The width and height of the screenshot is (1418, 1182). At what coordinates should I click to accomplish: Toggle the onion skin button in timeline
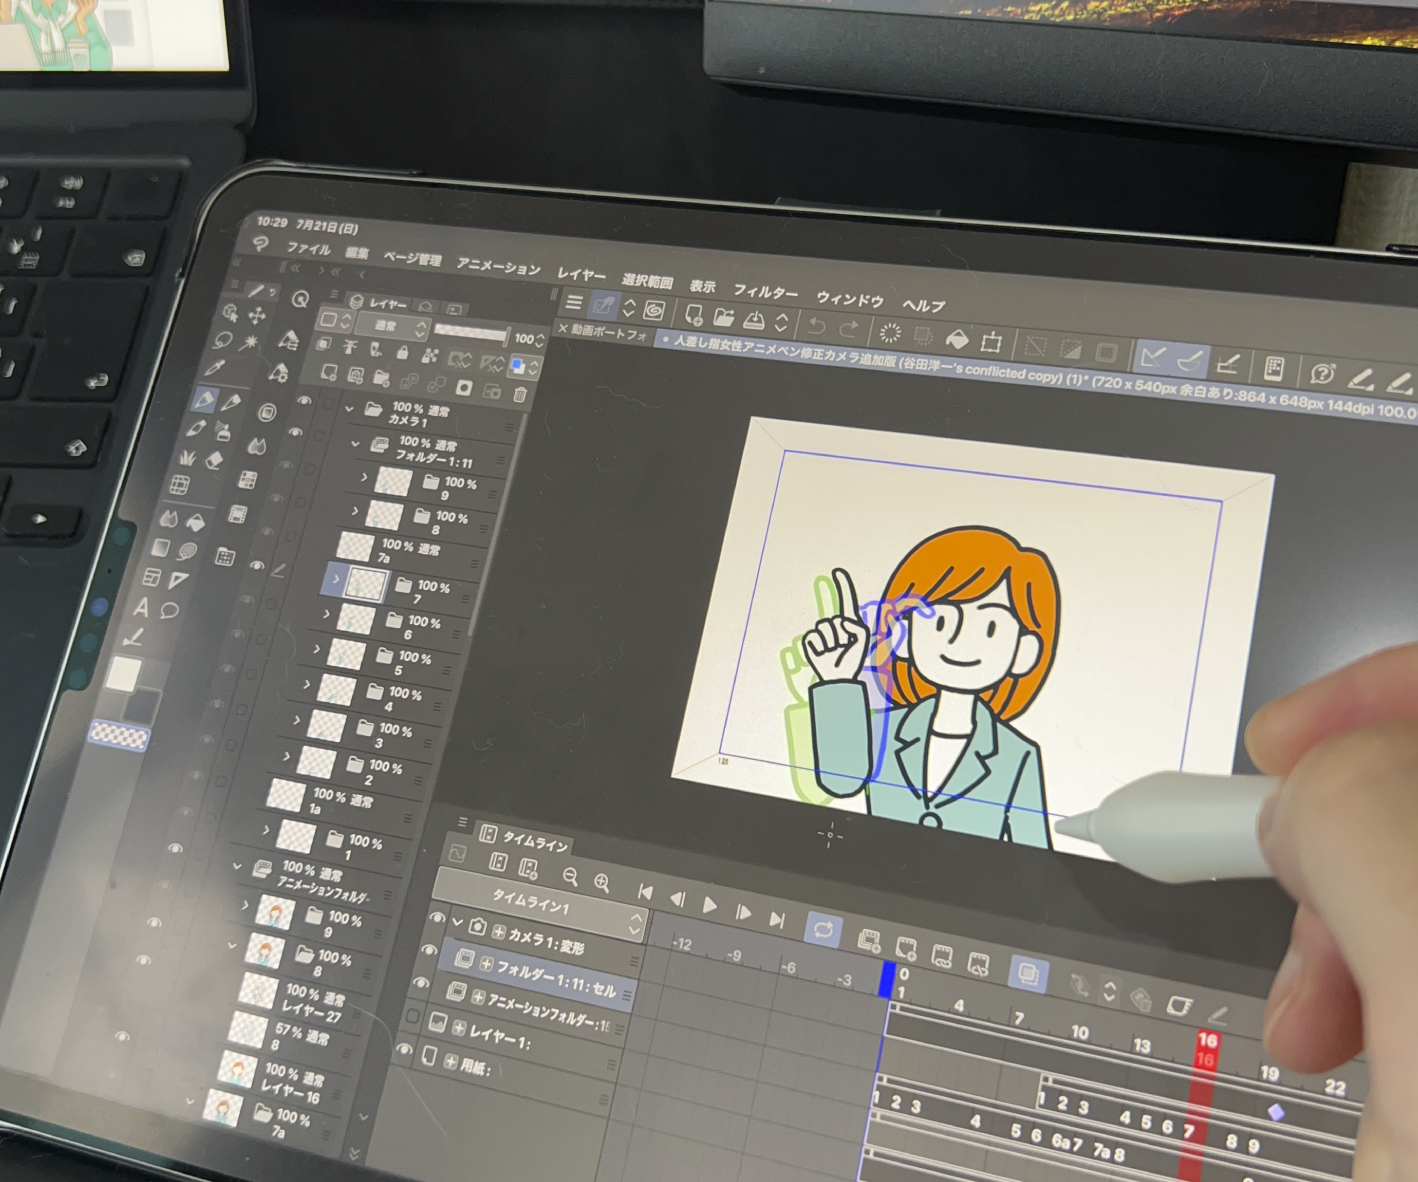point(1027,973)
